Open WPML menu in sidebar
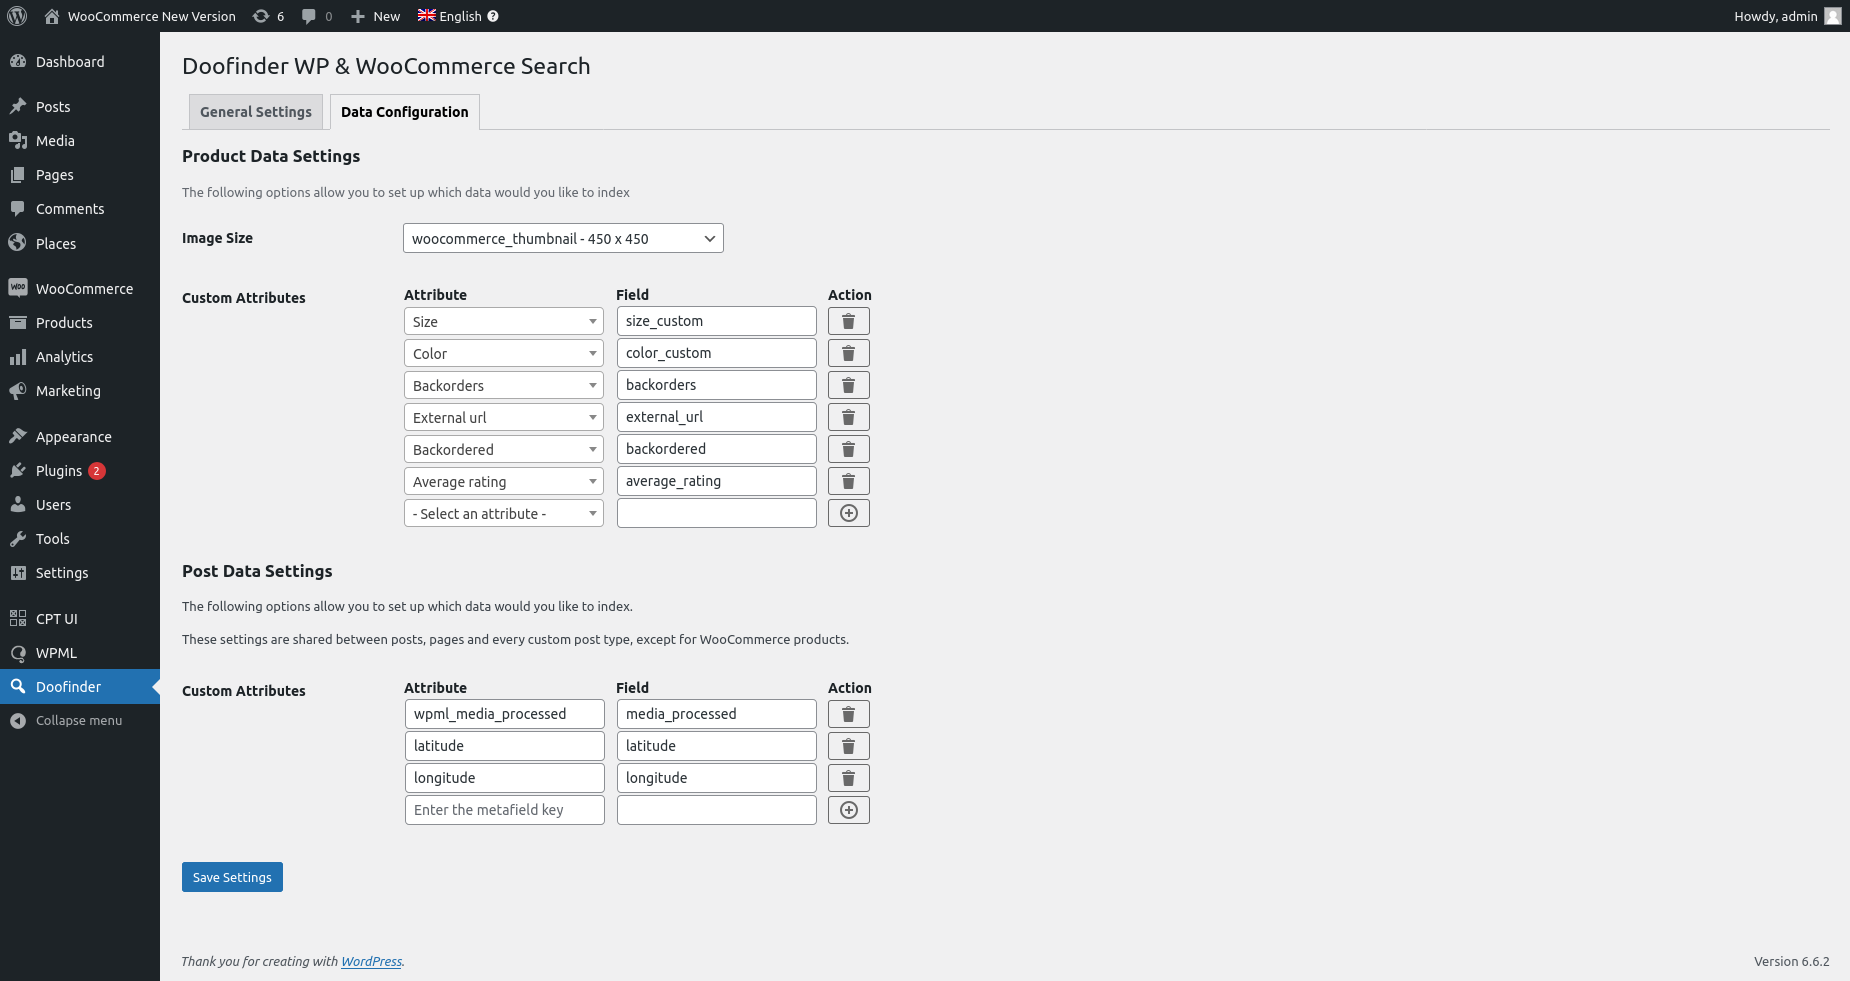Screen dimensions: 1850x981 (80, 653)
